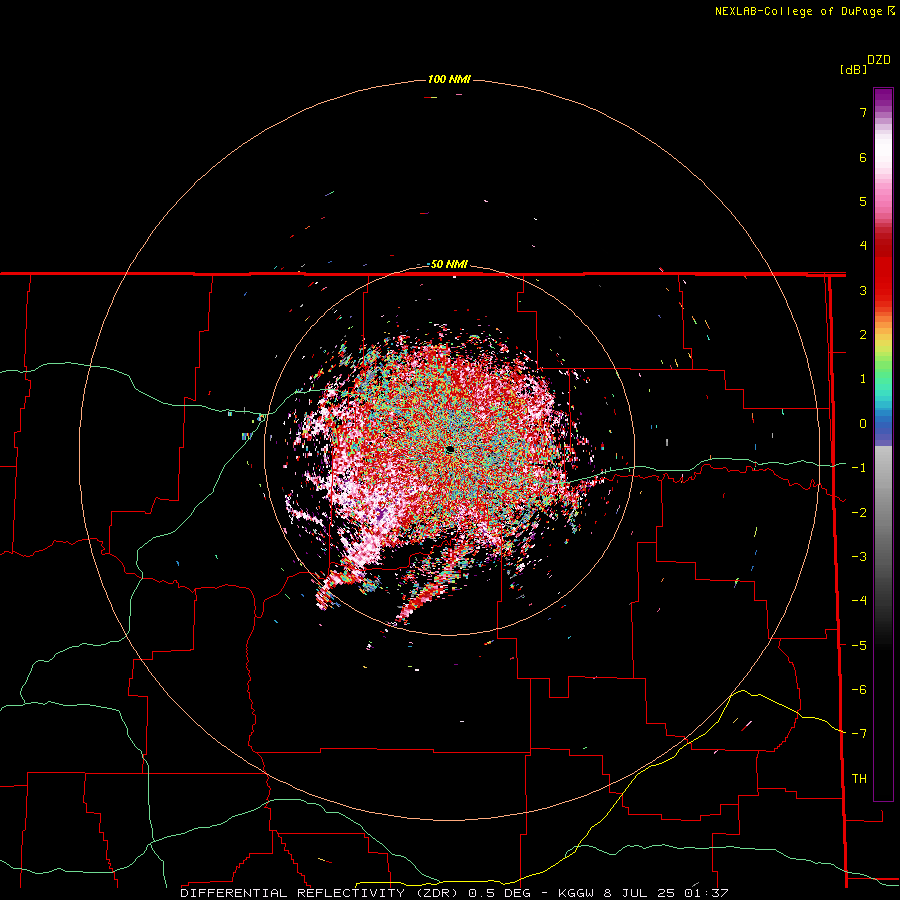Click the 100 NMI range ring label

[x=449, y=79]
